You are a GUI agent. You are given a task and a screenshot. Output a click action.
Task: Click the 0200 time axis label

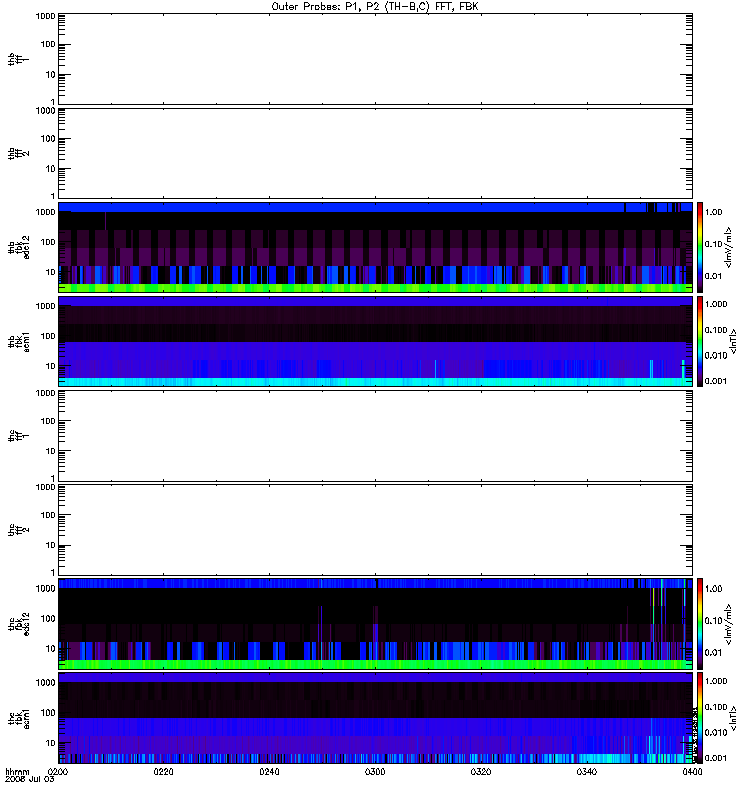[58, 772]
